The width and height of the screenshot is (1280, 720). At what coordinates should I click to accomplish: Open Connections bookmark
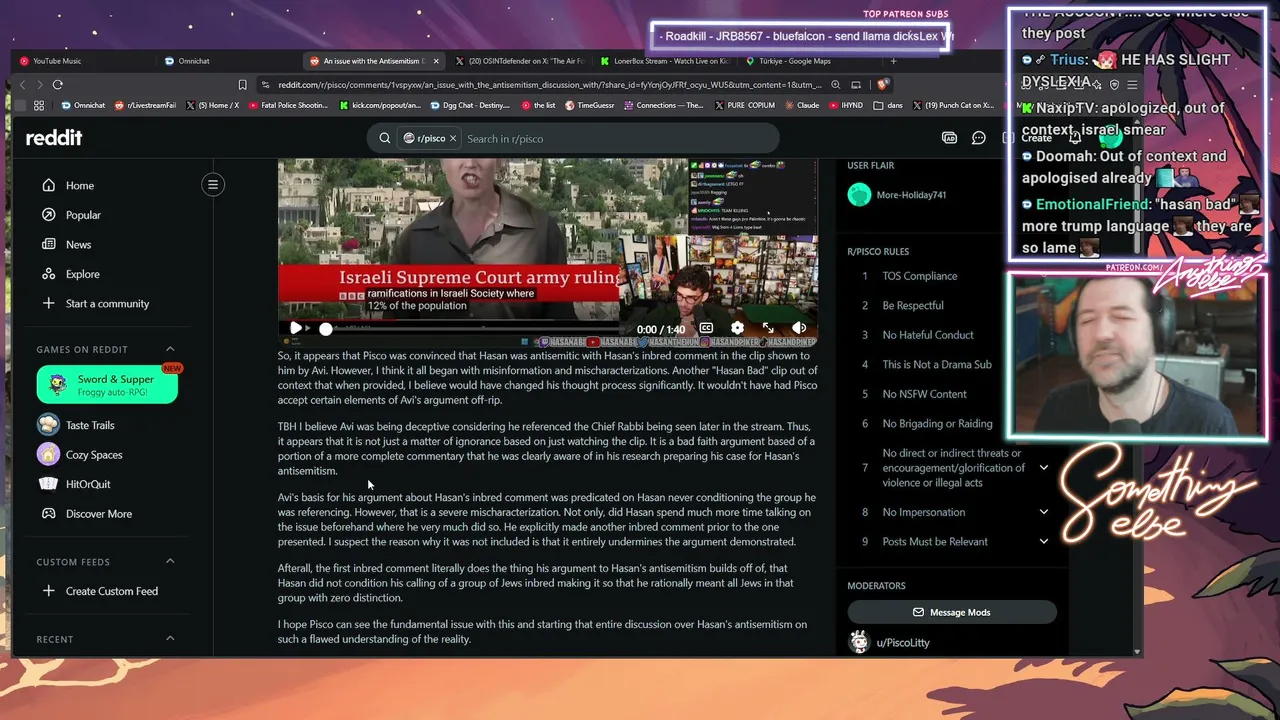point(664,105)
